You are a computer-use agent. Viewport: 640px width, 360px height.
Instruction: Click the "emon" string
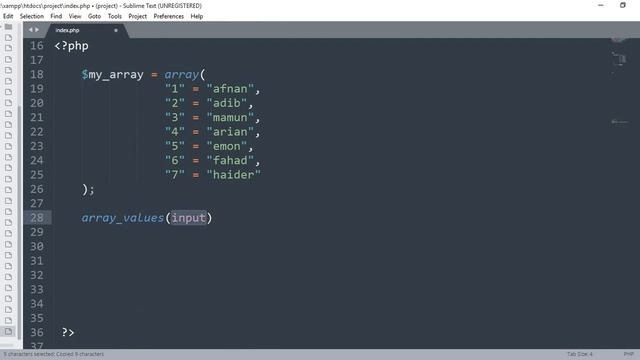click(x=227, y=146)
